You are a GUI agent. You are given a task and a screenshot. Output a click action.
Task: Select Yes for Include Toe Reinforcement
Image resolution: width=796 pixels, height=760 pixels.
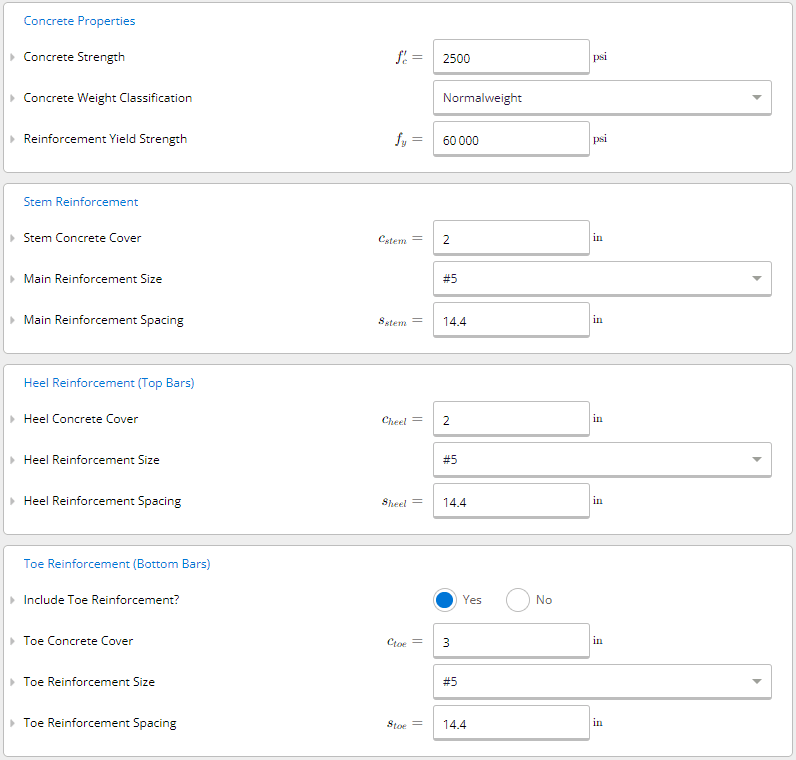tap(446, 600)
